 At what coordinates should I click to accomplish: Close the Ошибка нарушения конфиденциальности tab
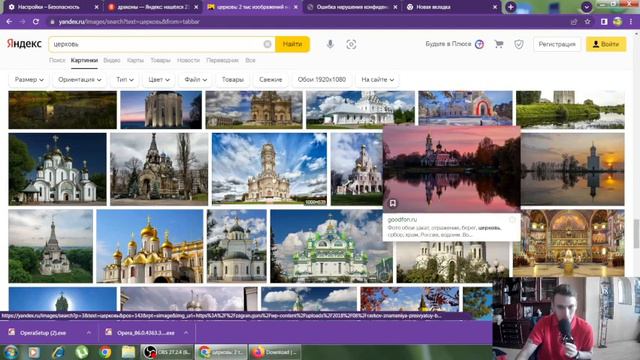pyautogui.click(x=395, y=7)
